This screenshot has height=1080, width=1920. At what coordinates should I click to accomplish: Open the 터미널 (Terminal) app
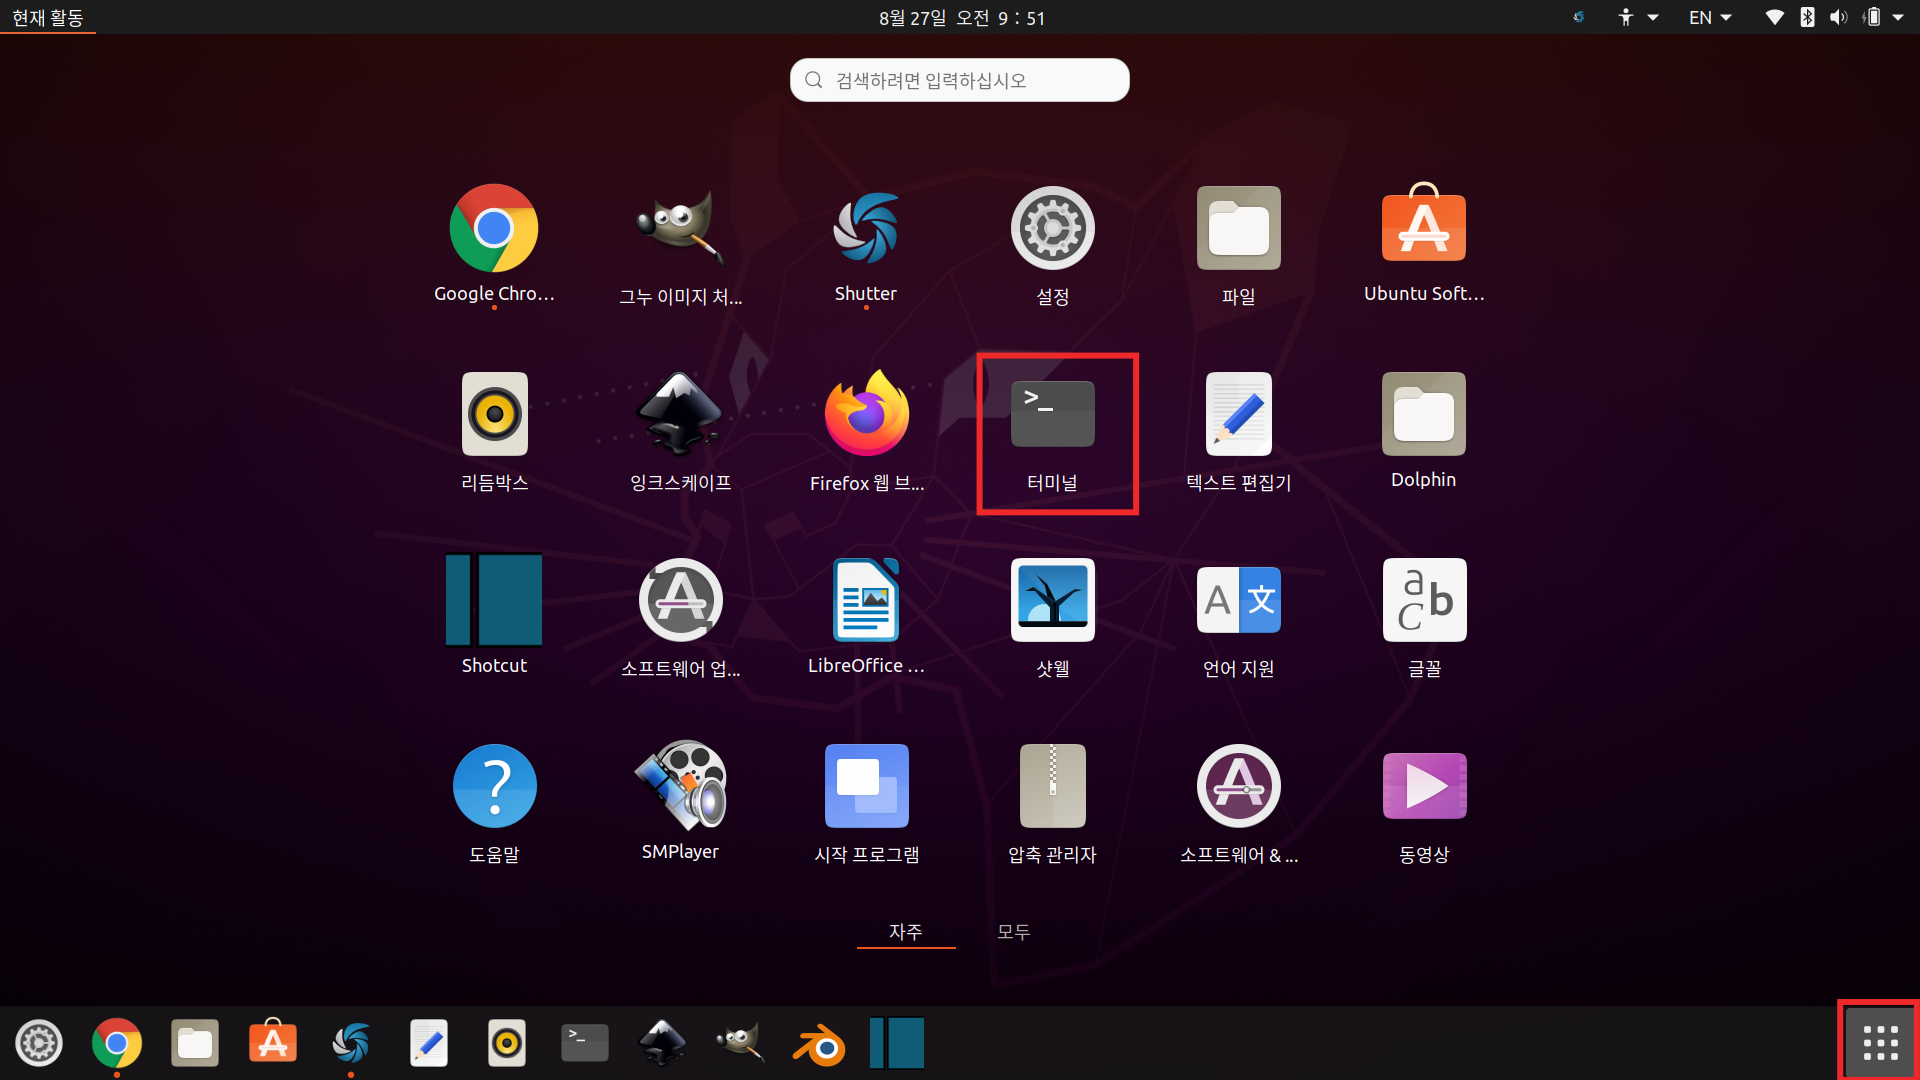click(x=1052, y=415)
